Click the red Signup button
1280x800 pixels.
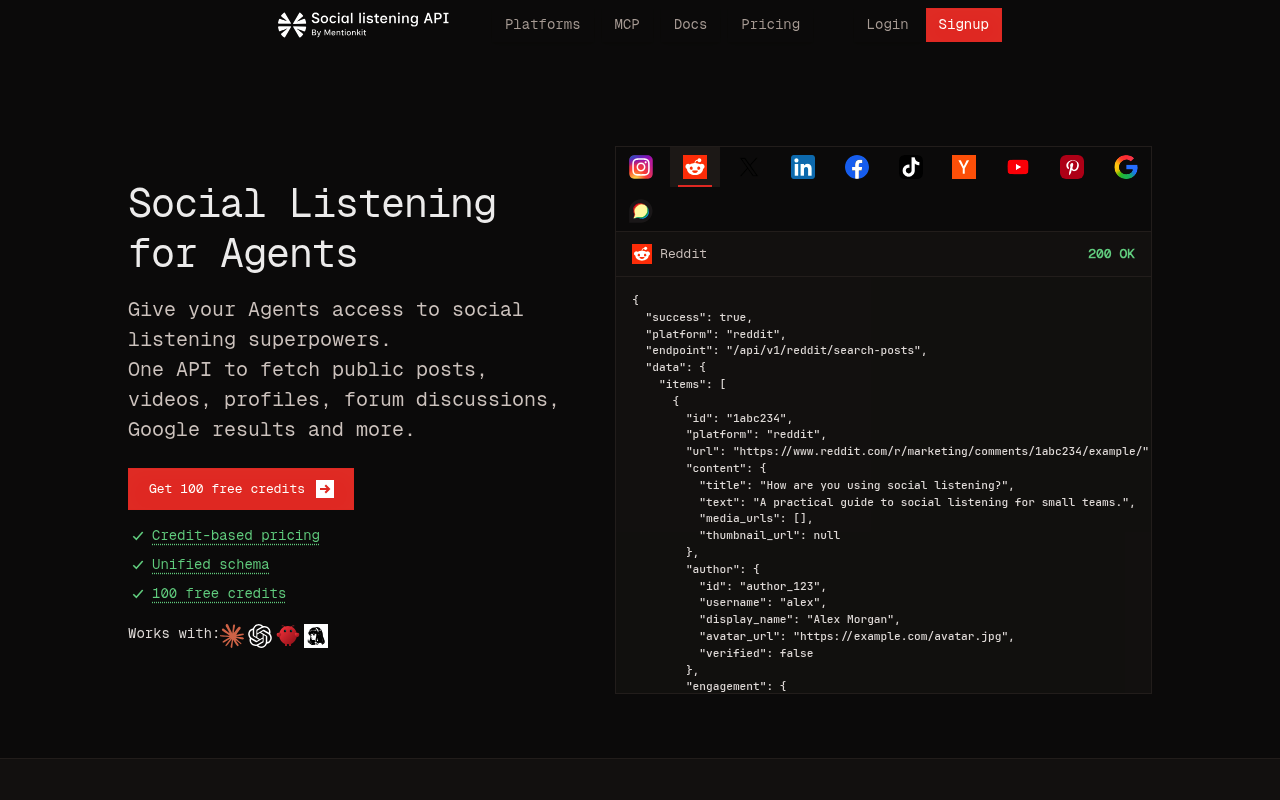964,25
